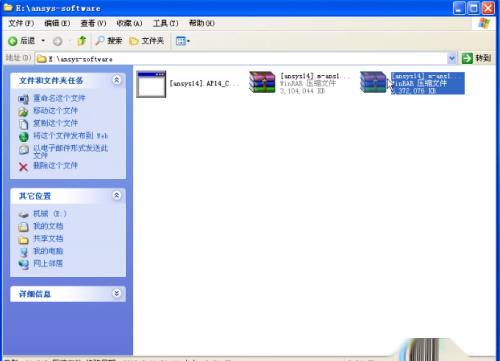Screen dimensions: 500x361
Task: Open 我的文档 in other places
Action: tap(48, 226)
